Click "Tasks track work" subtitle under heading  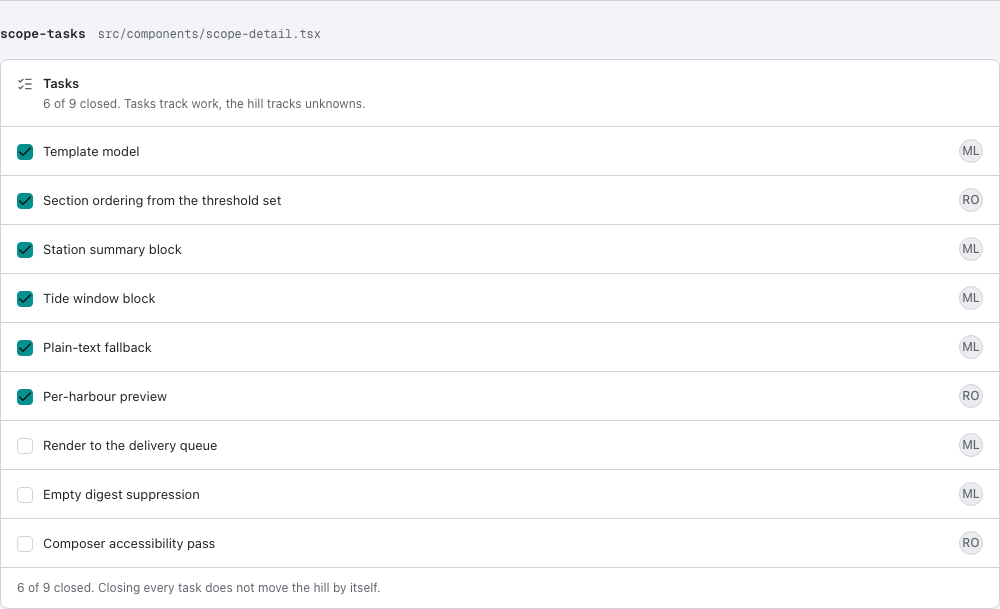pyautogui.click(x=204, y=104)
